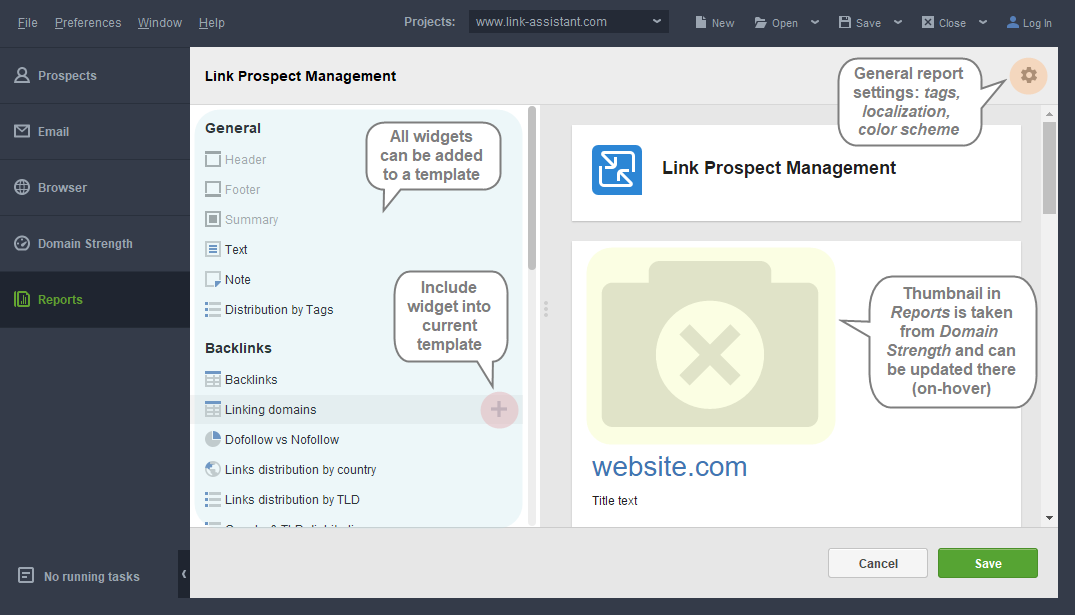Select the Prospects sidebar icon
1075x615 pixels.
(22, 75)
